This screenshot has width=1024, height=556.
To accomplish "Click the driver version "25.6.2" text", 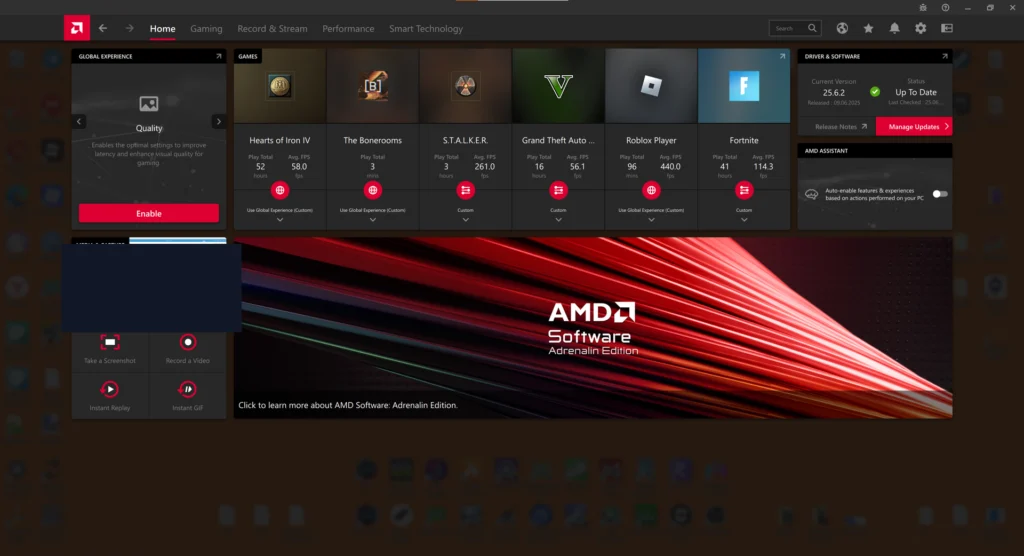I will (834, 93).
